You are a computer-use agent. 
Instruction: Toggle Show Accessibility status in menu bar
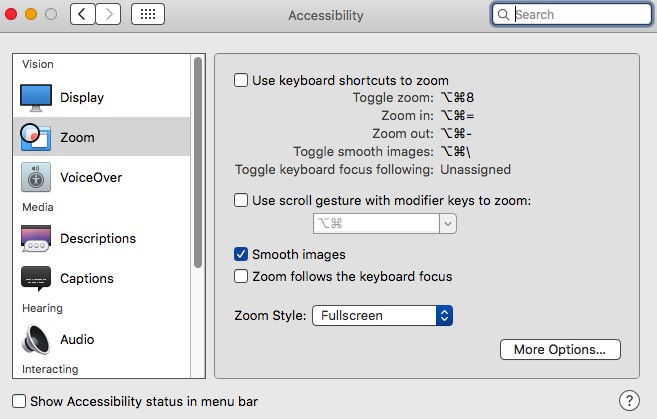coord(19,401)
